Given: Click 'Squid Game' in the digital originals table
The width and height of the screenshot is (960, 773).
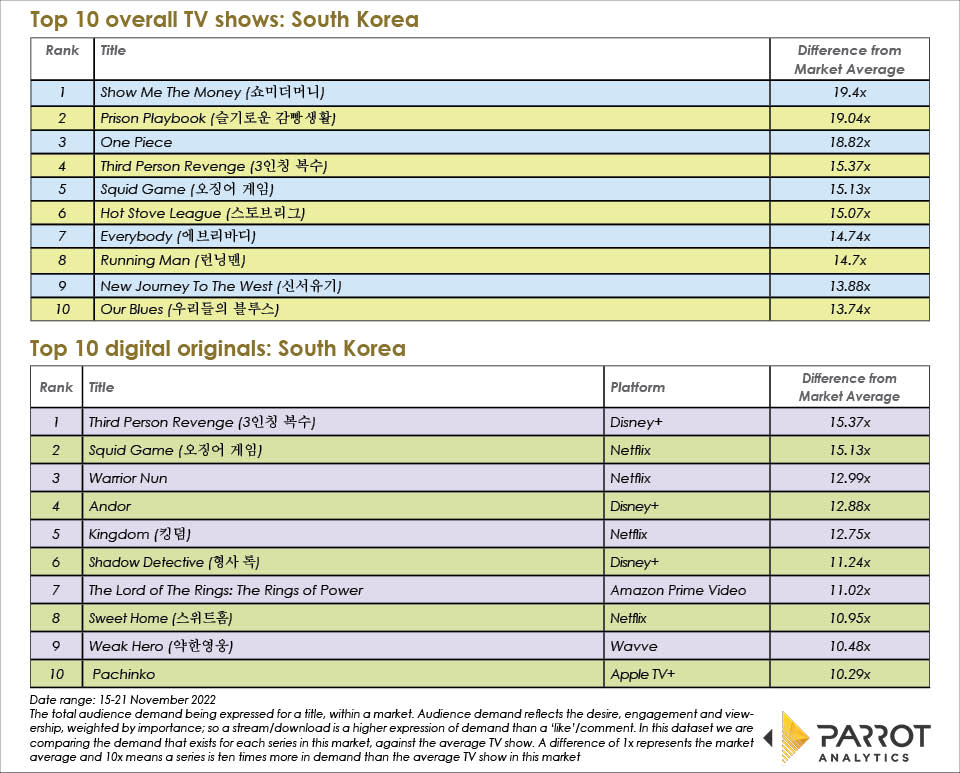Looking at the screenshot, I should pos(175,450).
